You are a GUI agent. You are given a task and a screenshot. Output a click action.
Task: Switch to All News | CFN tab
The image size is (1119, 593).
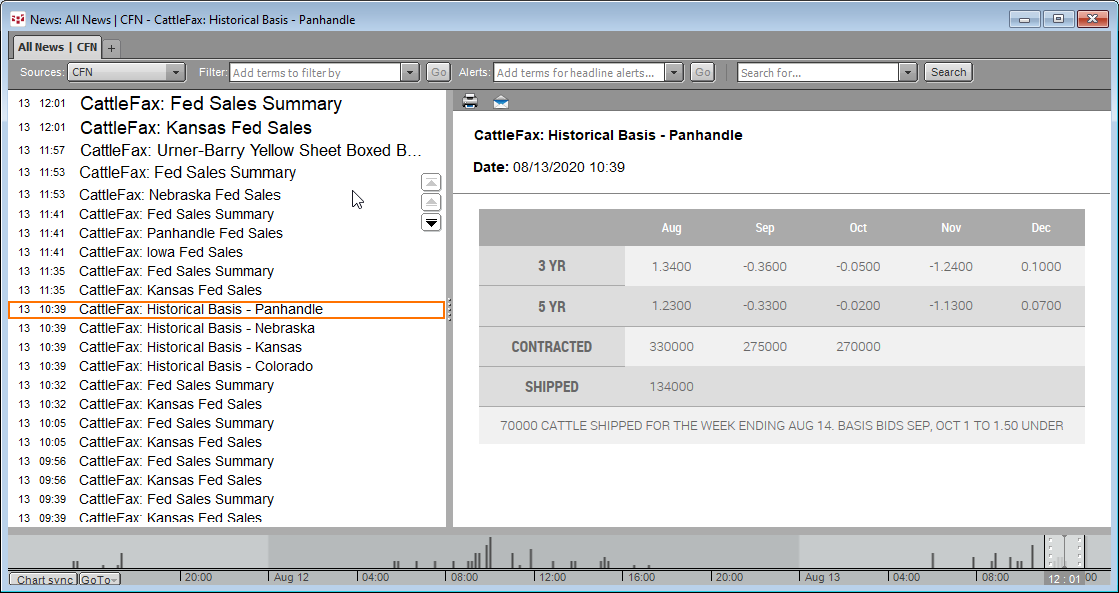[x=57, y=47]
